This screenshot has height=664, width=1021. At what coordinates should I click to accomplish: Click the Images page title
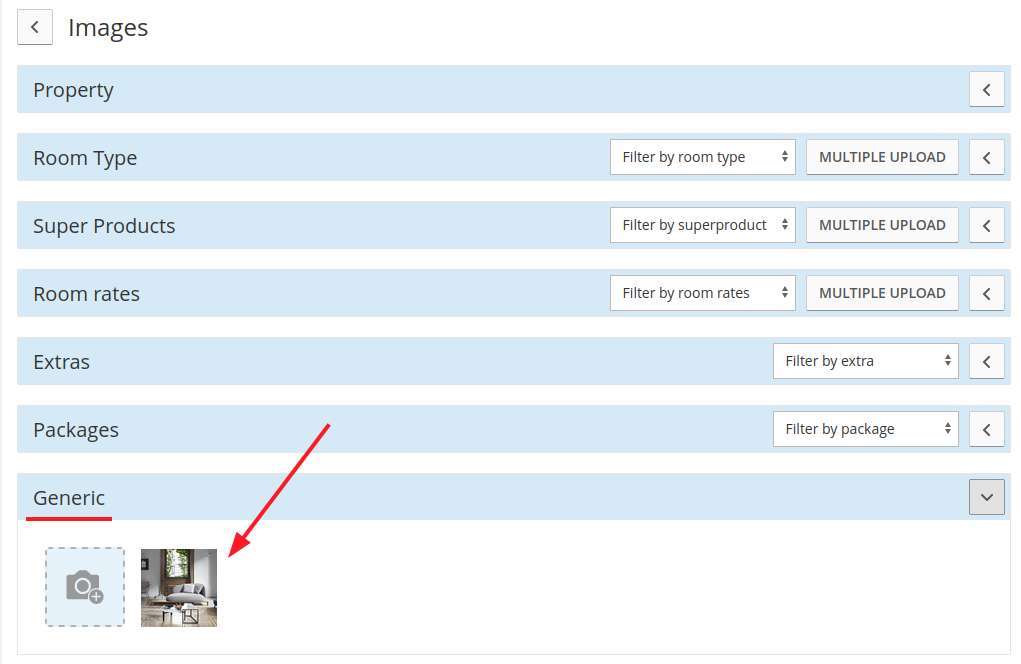(x=108, y=28)
